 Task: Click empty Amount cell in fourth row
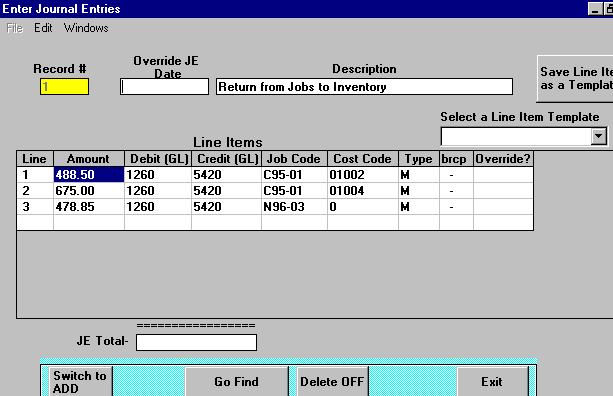pyautogui.click(x=89, y=222)
